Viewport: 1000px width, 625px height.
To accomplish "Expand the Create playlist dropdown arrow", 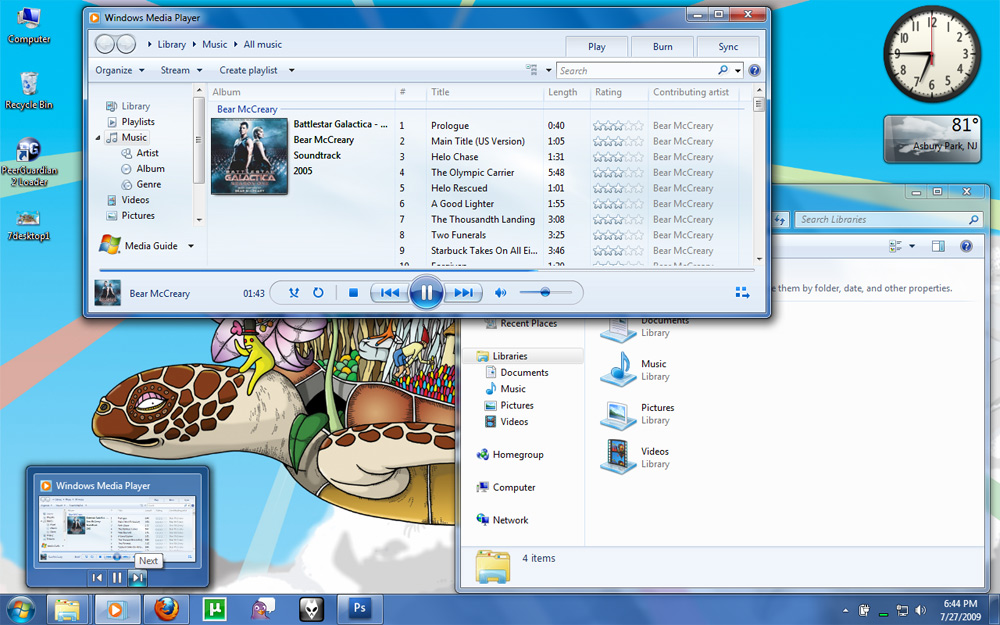I will [x=291, y=70].
